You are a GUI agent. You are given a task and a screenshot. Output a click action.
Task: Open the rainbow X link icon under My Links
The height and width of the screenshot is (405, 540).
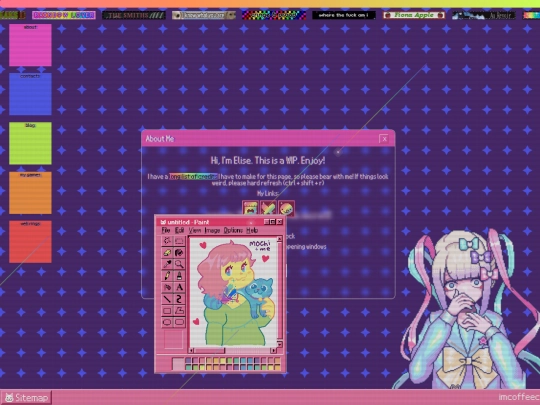click(x=268, y=208)
